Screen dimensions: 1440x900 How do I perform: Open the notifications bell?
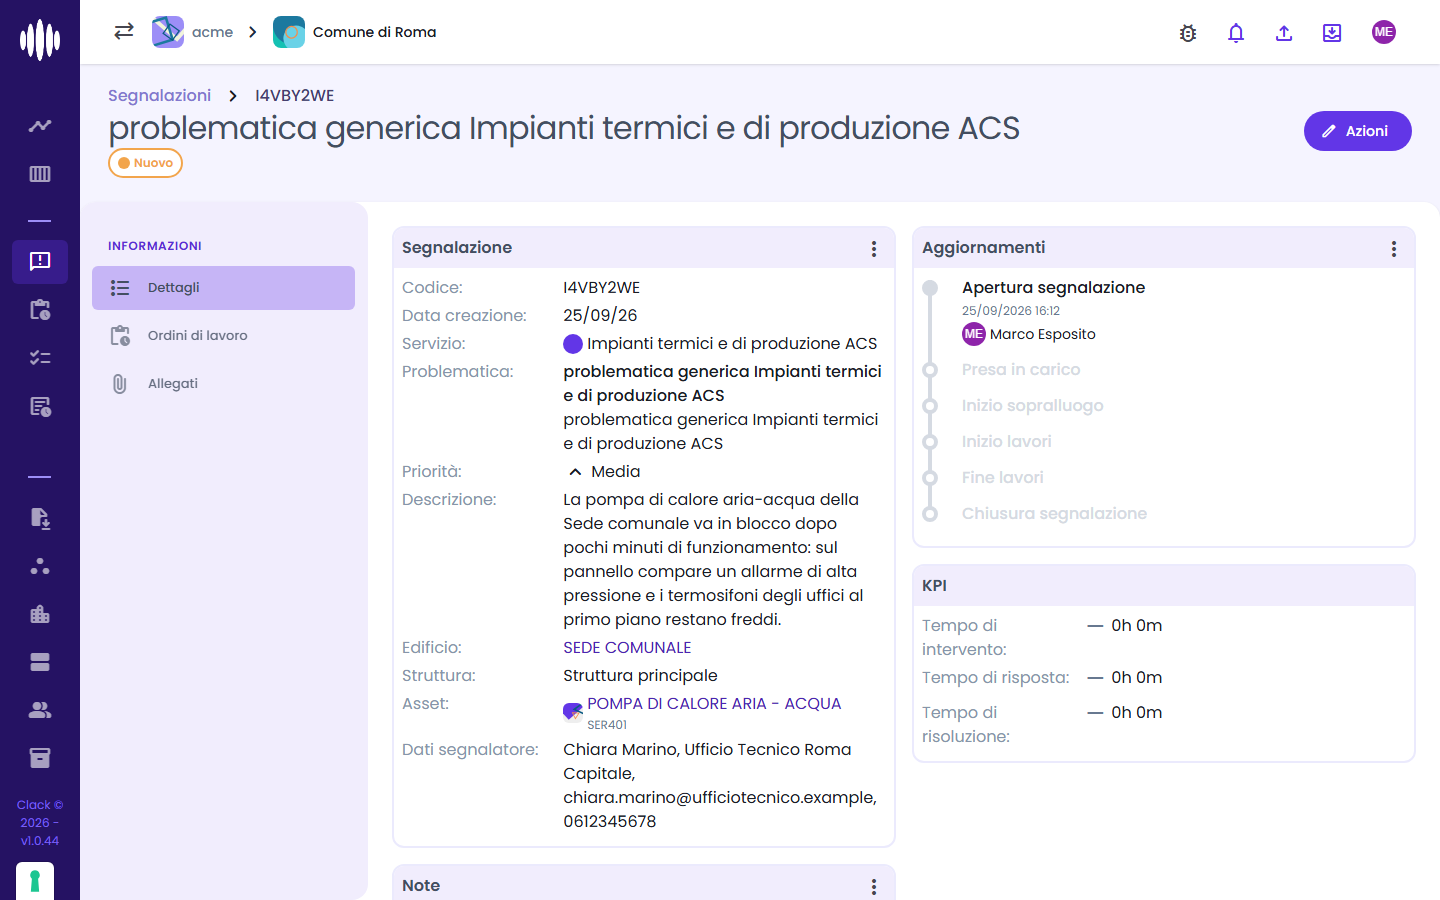(x=1236, y=33)
